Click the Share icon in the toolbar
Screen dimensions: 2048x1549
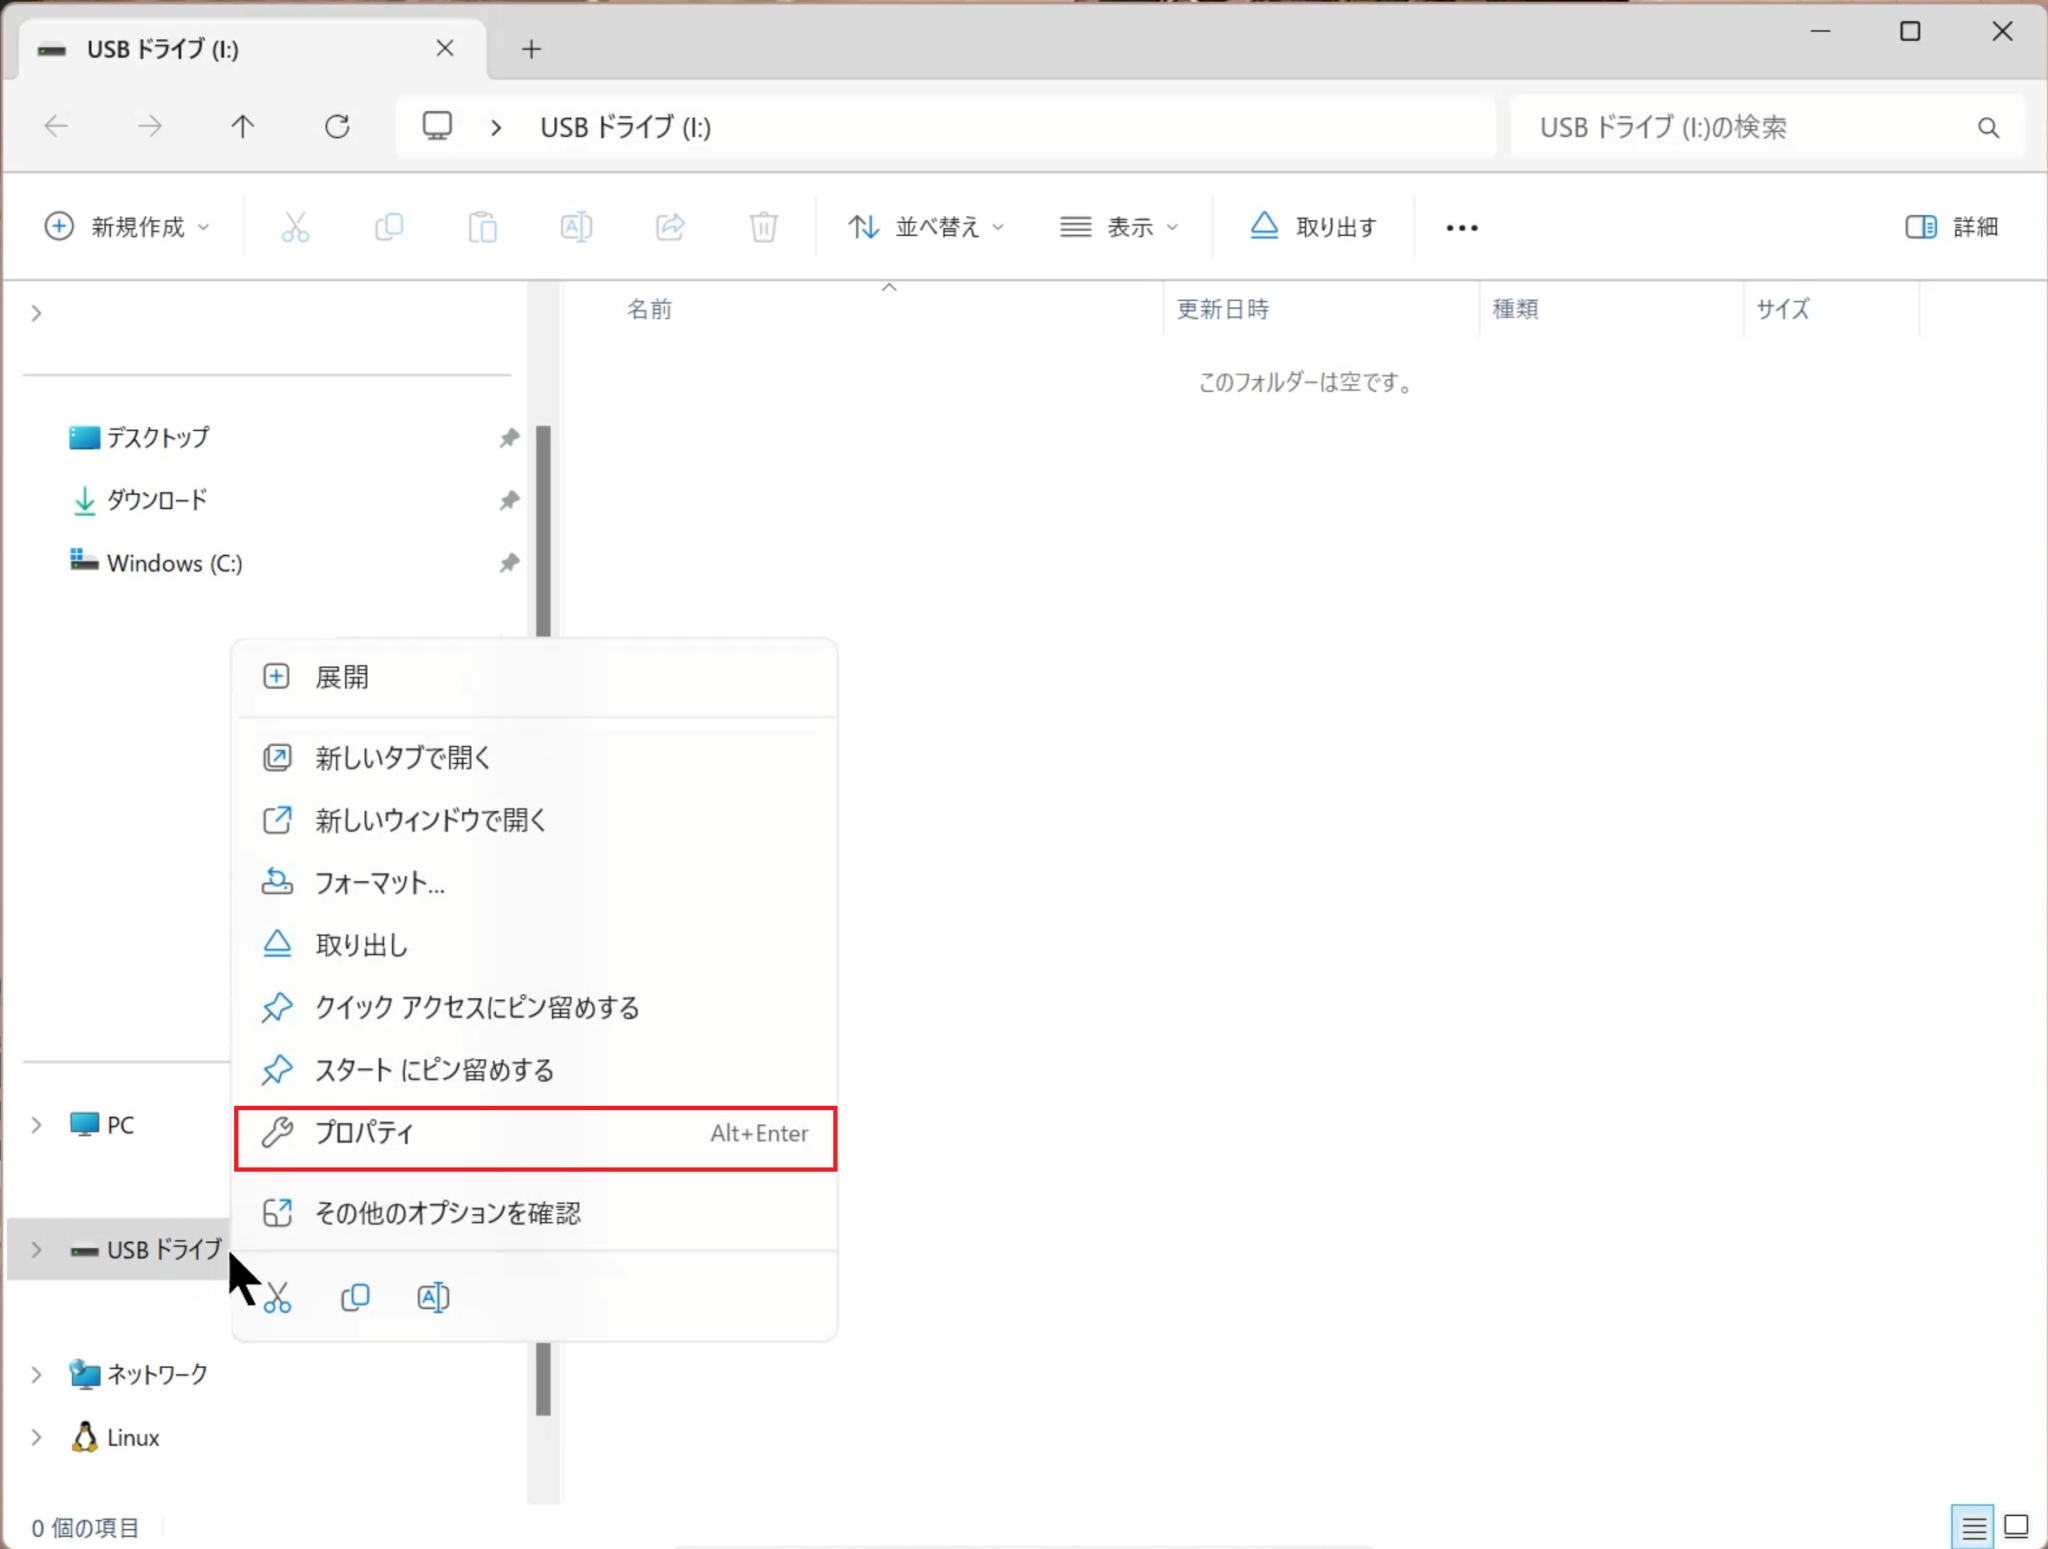(670, 227)
